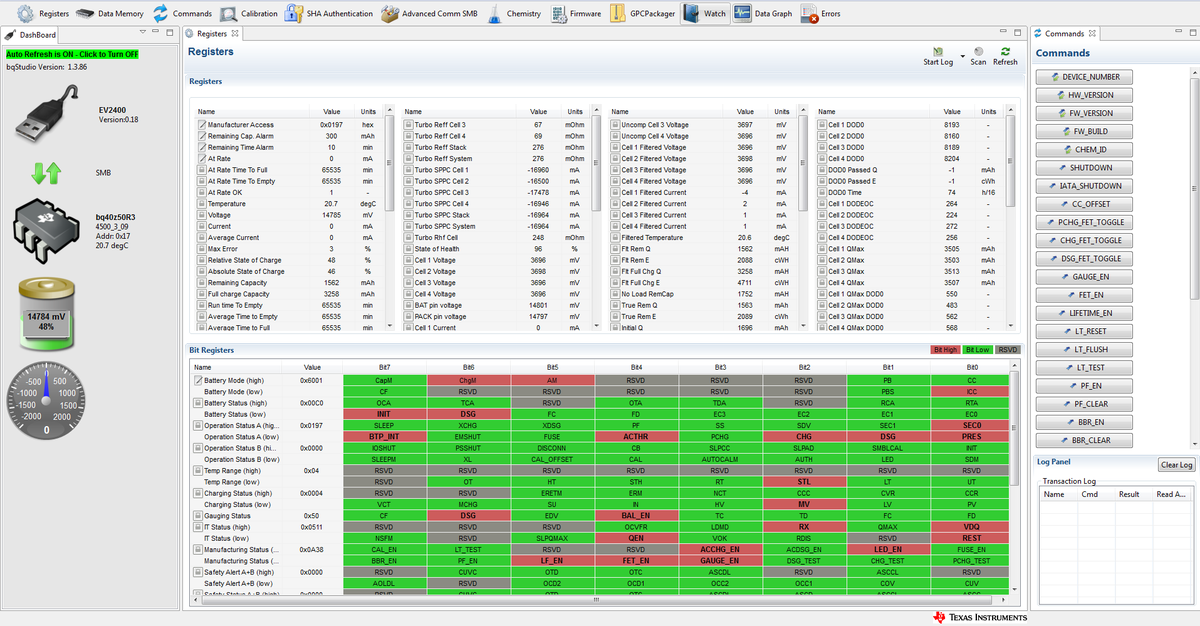Toggle the ChgM bit in Battery Mode

tap(468, 381)
